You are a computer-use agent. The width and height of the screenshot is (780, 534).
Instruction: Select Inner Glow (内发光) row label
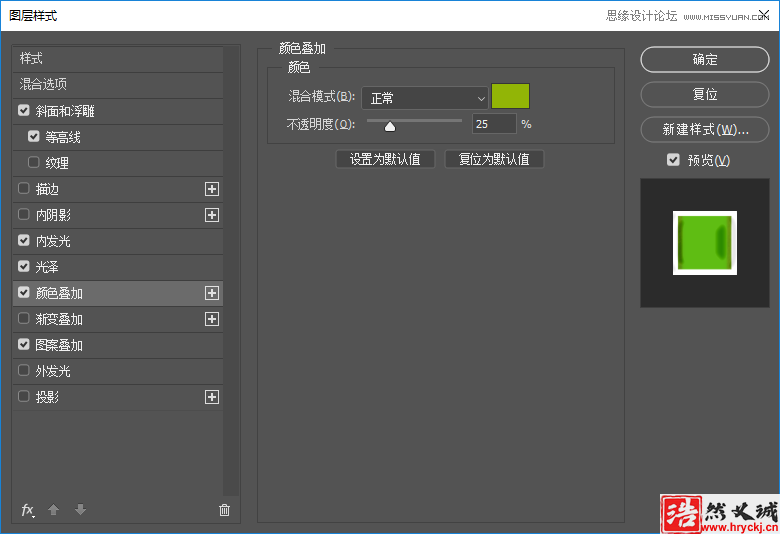[53, 241]
